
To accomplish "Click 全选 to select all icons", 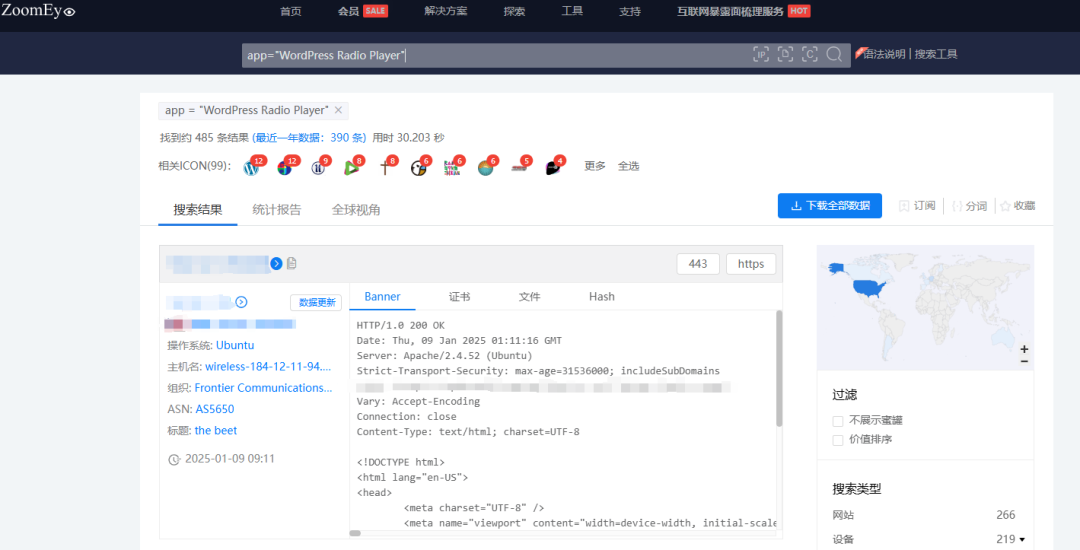I will (x=628, y=166).
